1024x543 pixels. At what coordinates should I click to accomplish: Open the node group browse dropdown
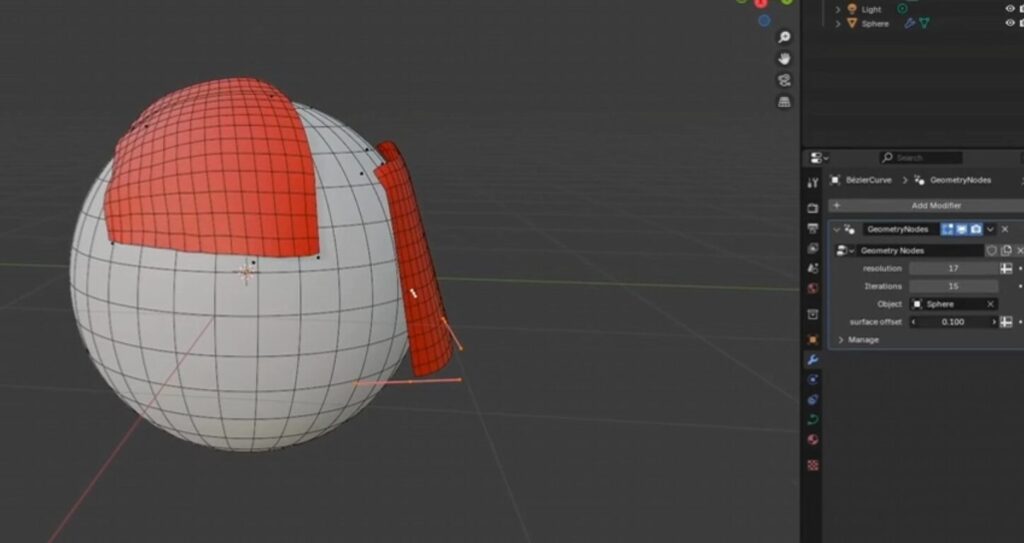[x=845, y=251]
